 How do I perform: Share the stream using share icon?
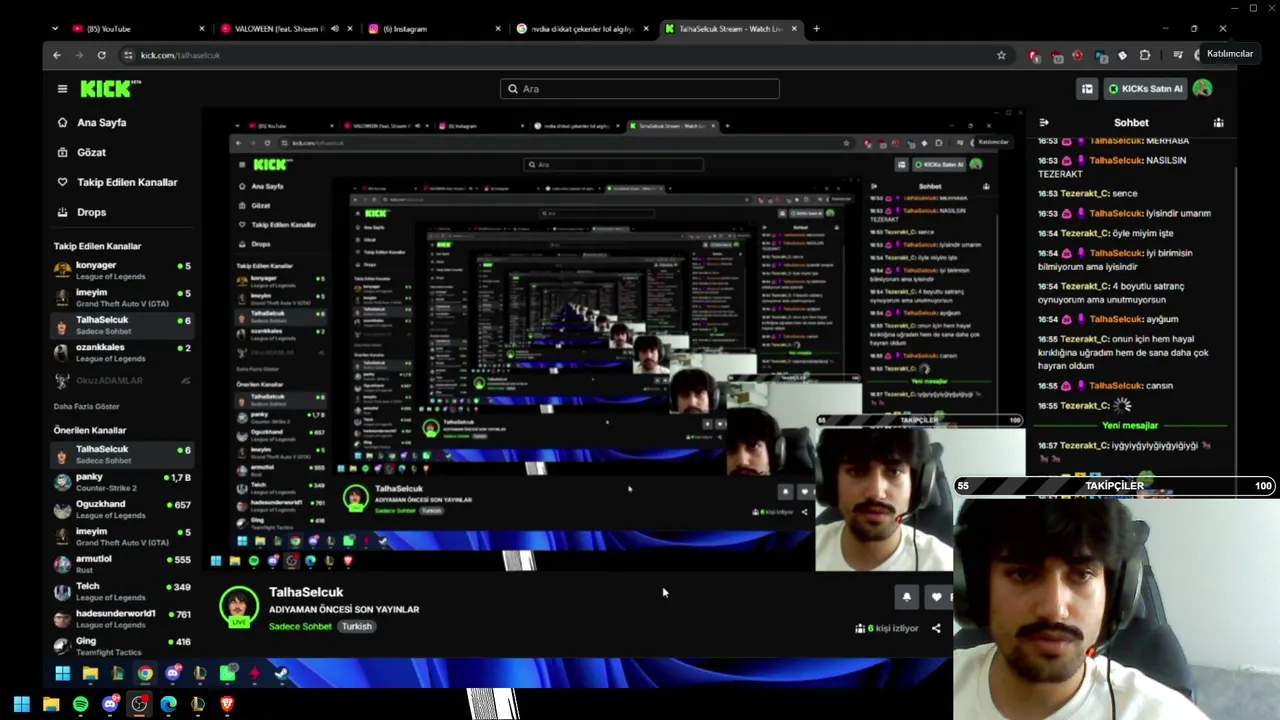(936, 629)
